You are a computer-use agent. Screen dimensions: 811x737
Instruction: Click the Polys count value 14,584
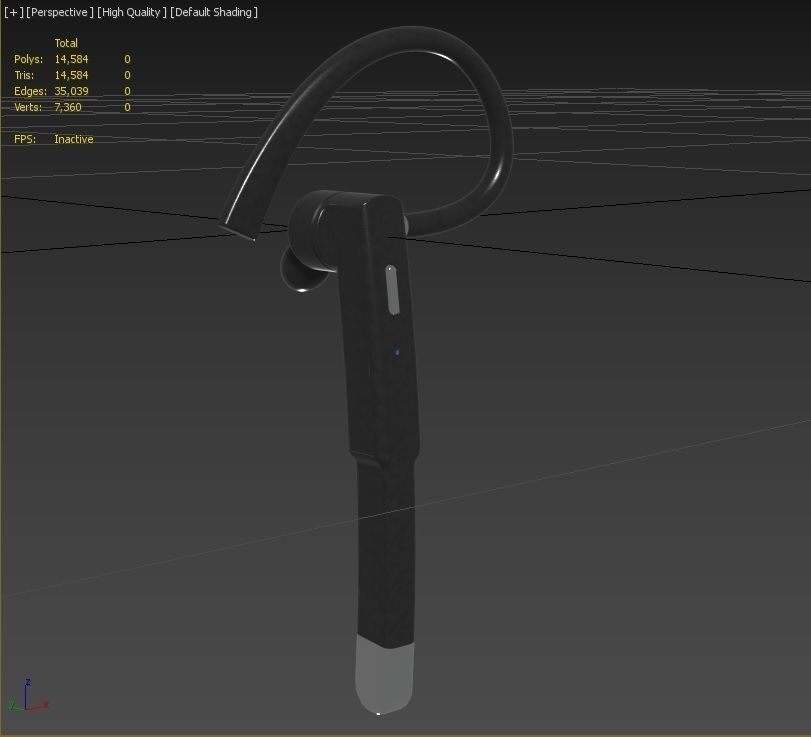71,59
